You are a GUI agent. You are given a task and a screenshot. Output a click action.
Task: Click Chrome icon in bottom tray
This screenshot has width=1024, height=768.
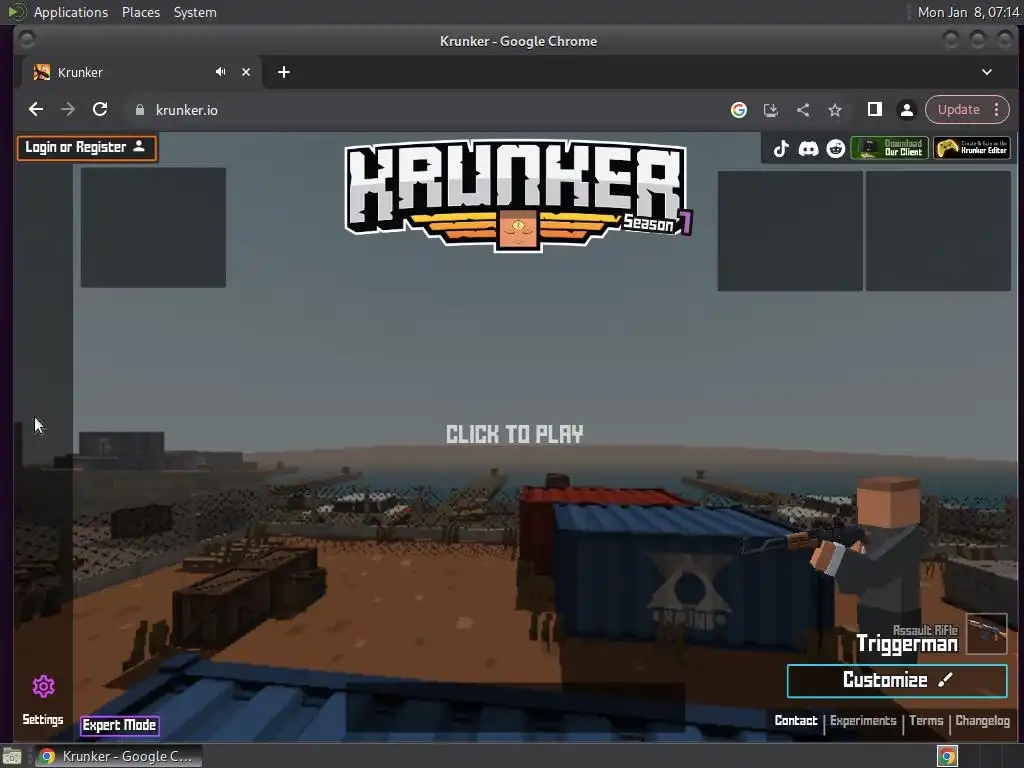(x=947, y=756)
